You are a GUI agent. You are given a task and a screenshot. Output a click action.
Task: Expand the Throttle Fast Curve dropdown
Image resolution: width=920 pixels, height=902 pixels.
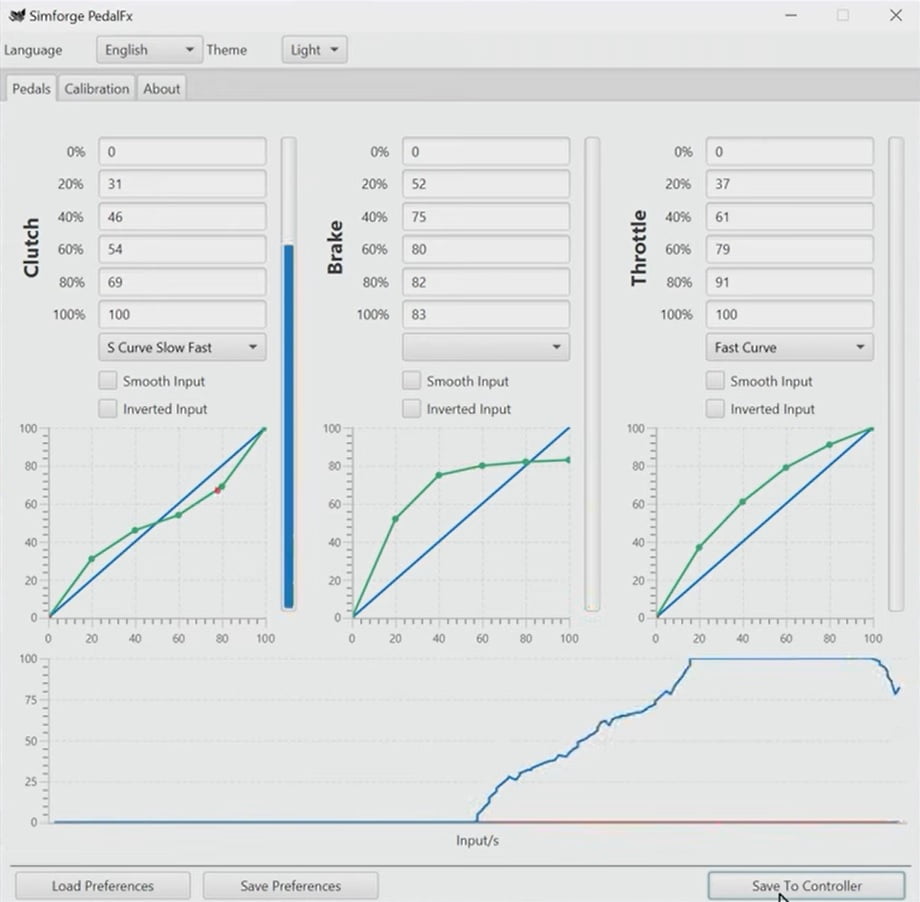click(x=789, y=348)
